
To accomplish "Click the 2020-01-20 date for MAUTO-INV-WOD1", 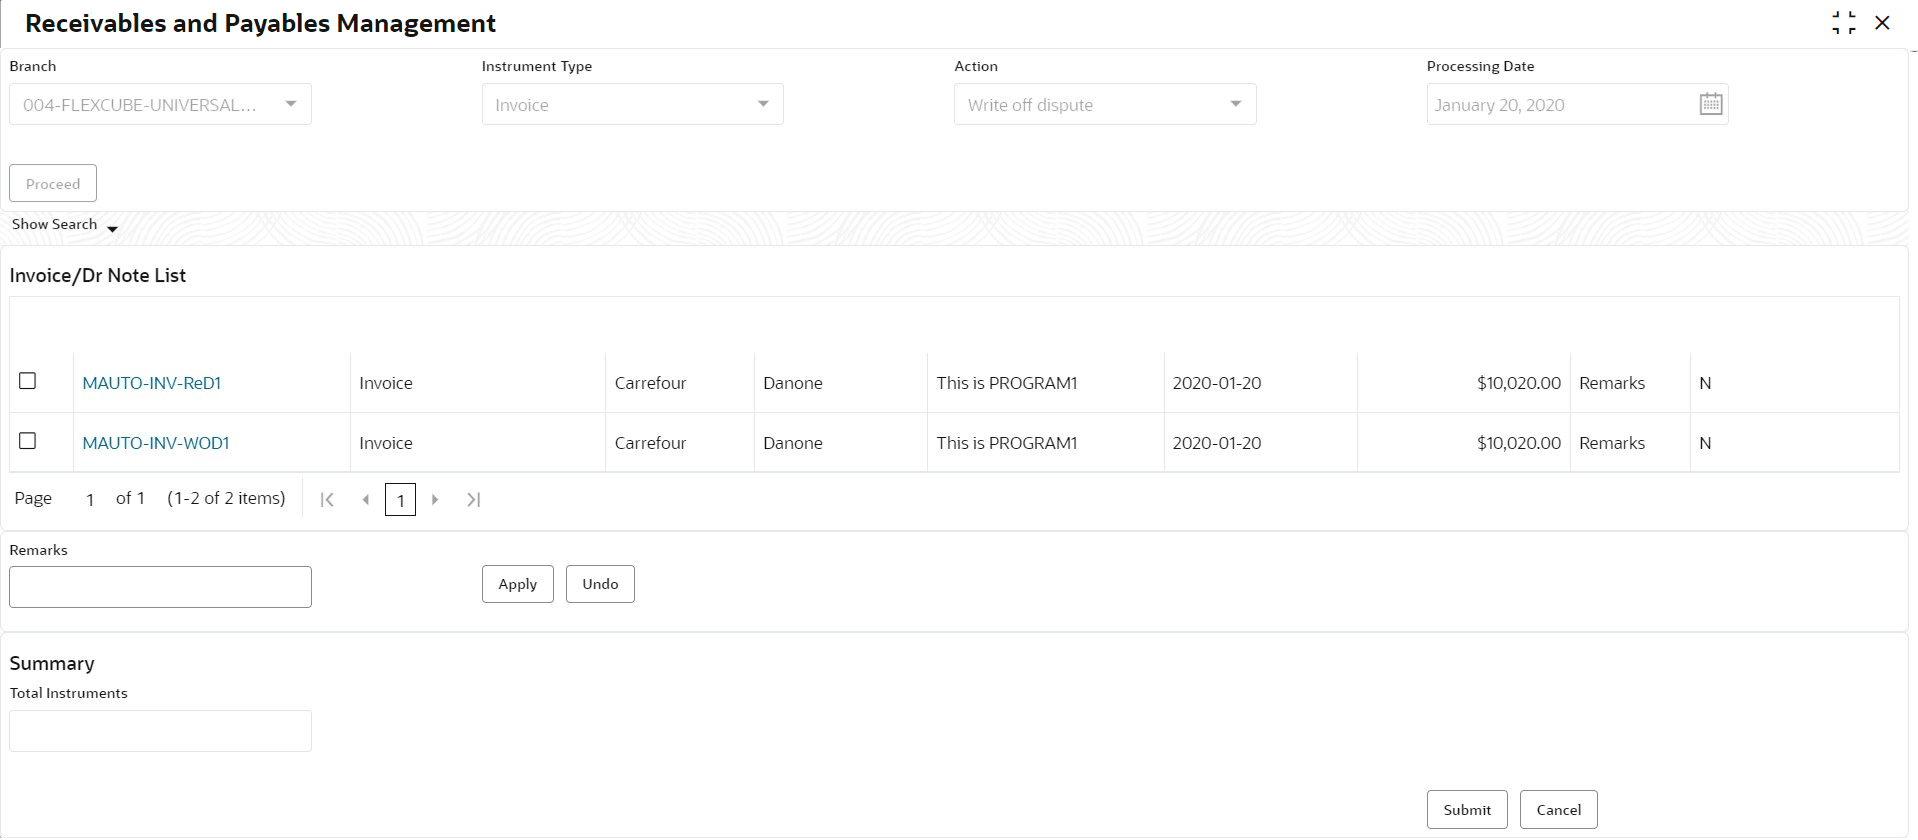I will coord(1217,443).
